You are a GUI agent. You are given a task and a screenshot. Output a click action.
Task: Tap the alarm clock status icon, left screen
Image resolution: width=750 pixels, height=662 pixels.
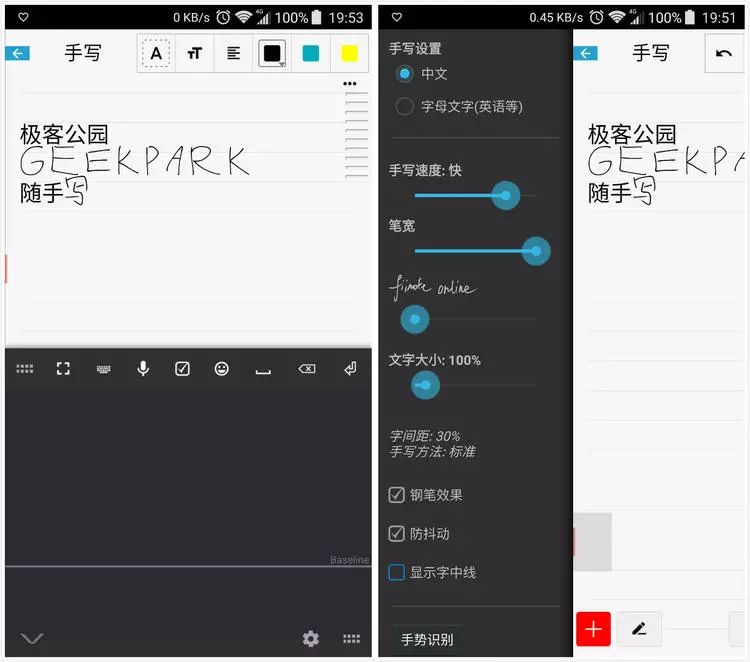[223, 18]
